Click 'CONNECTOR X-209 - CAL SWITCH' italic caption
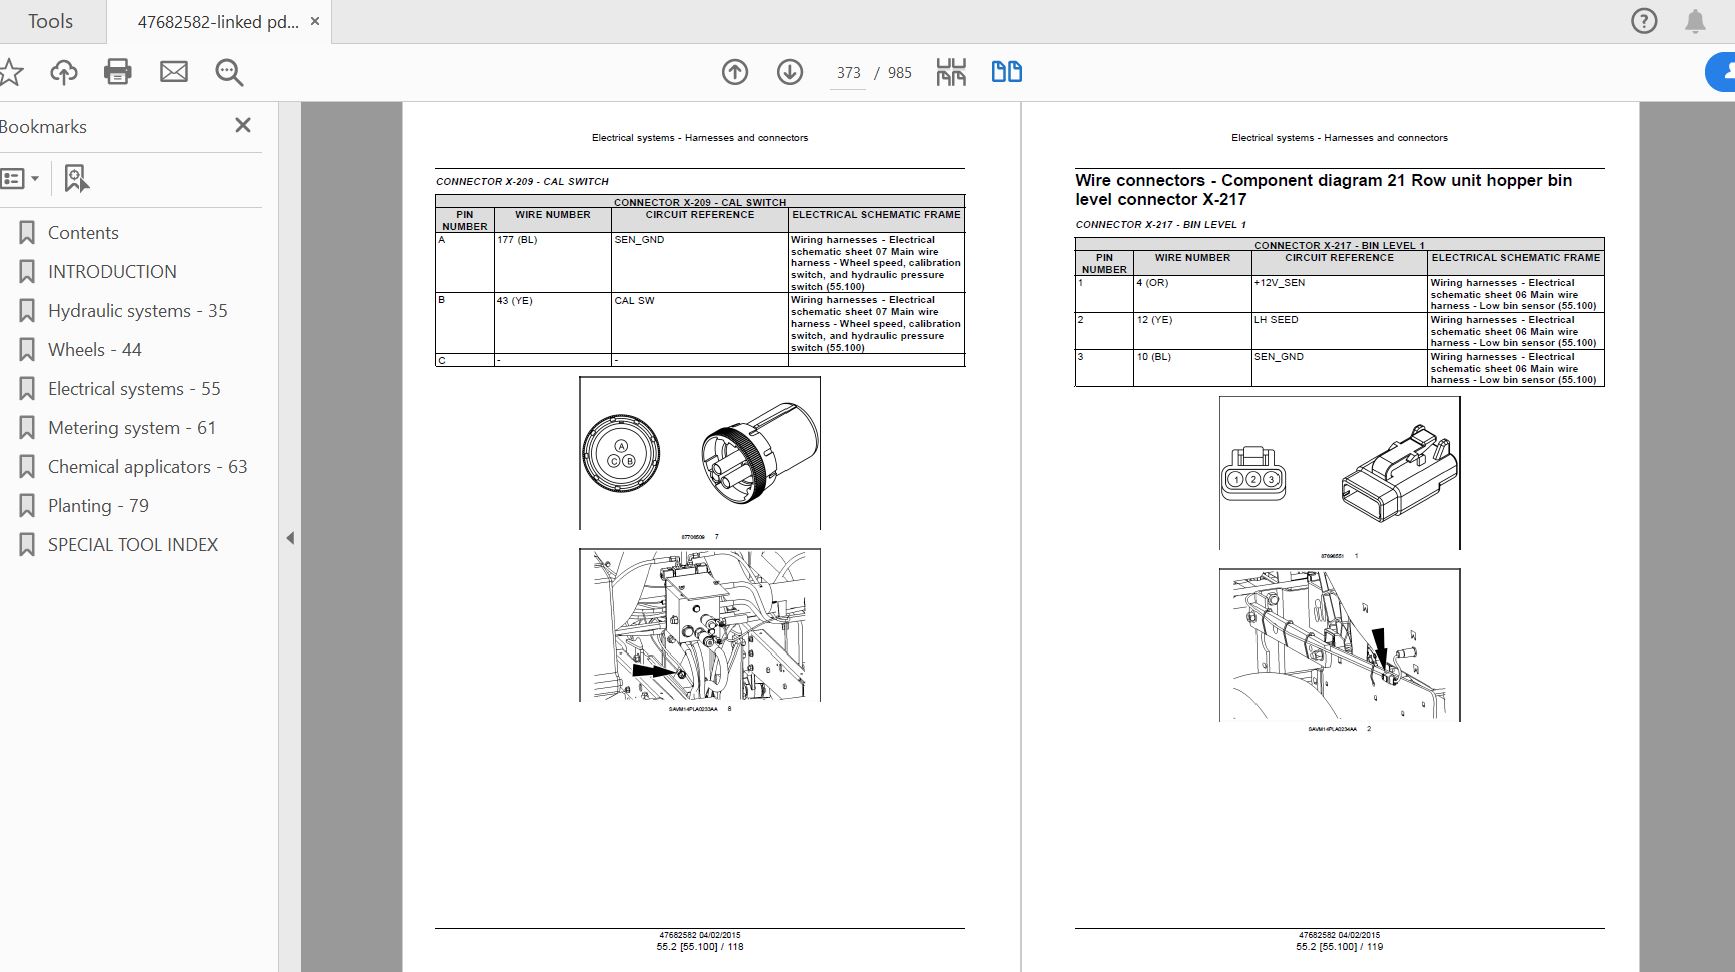Viewport: 1735px width, 972px height. [x=522, y=182]
